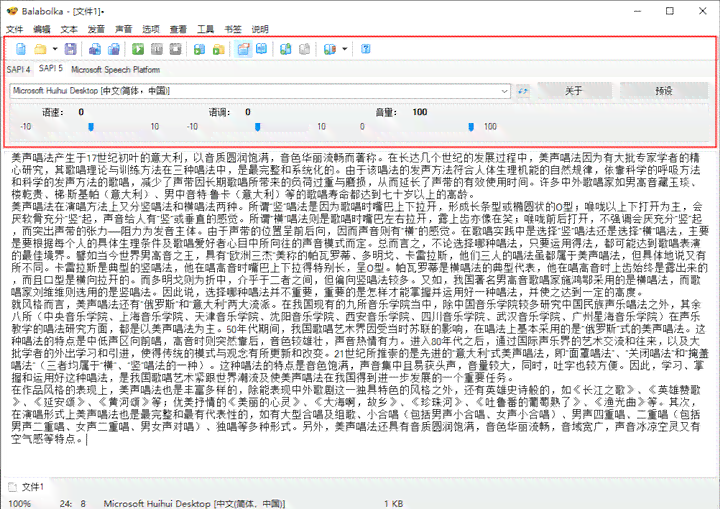
Task: Click the blue refresh voices icon
Action: (523, 91)
